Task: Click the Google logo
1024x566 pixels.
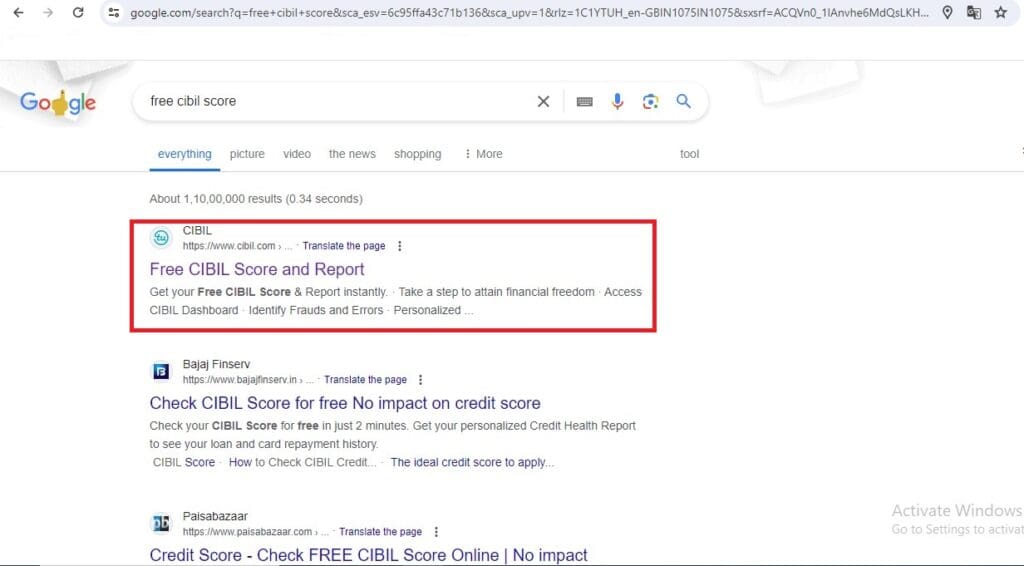Action: pos(57,102)
